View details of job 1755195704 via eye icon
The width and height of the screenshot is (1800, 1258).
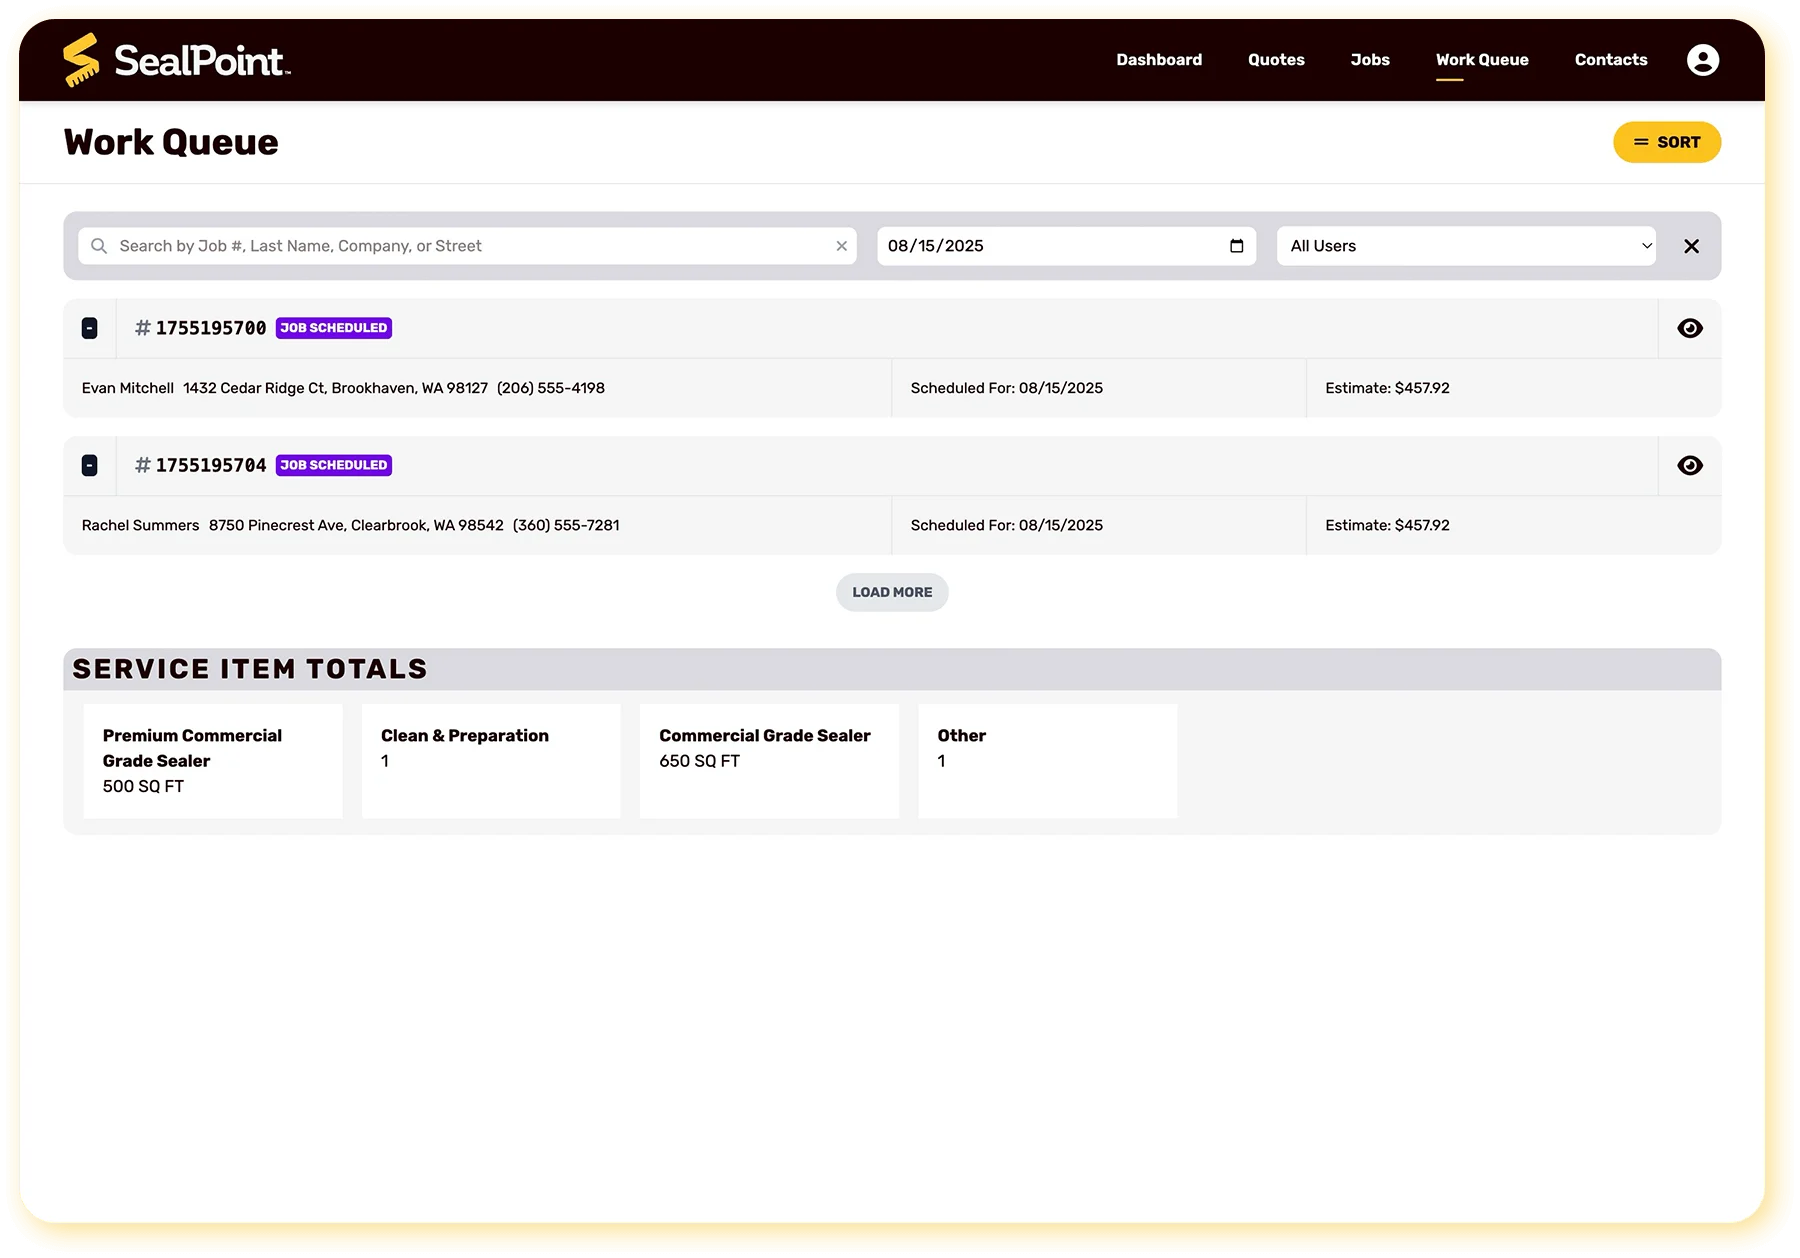click(x=1690, y=464)
